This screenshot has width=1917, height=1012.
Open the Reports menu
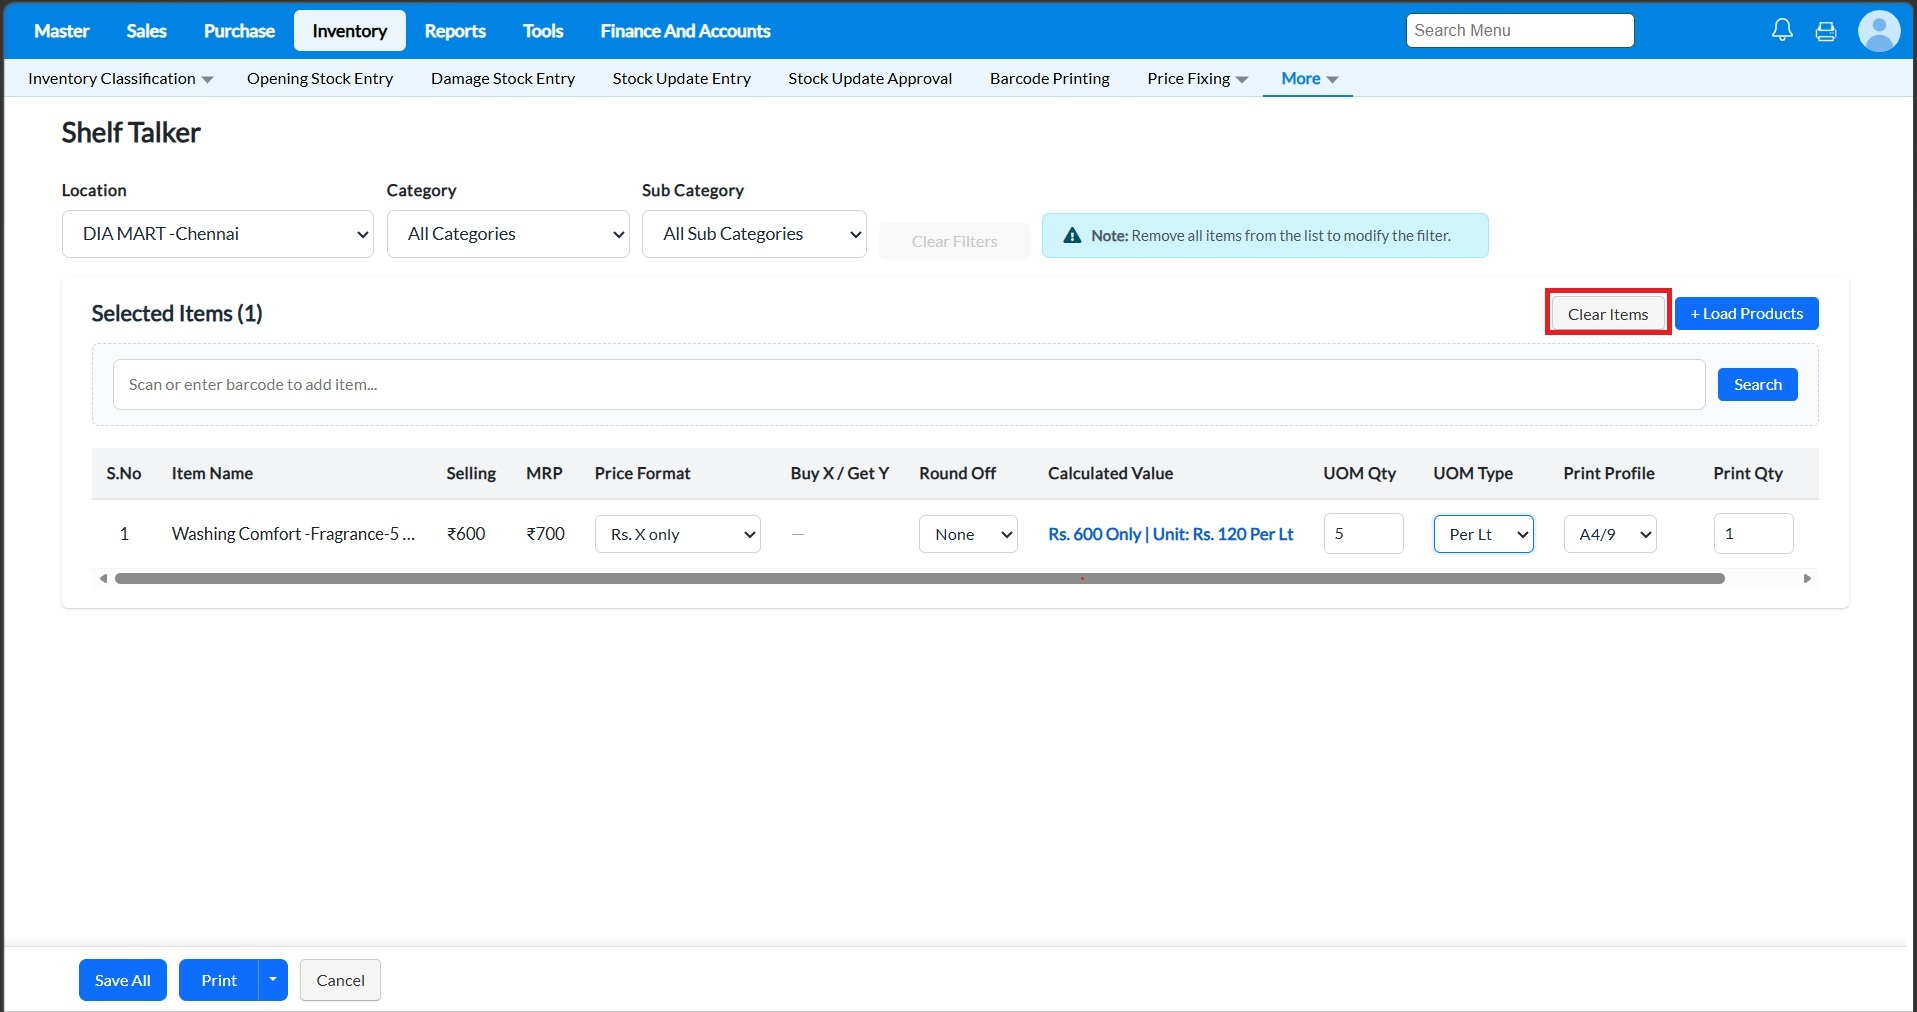pos(454,31)
